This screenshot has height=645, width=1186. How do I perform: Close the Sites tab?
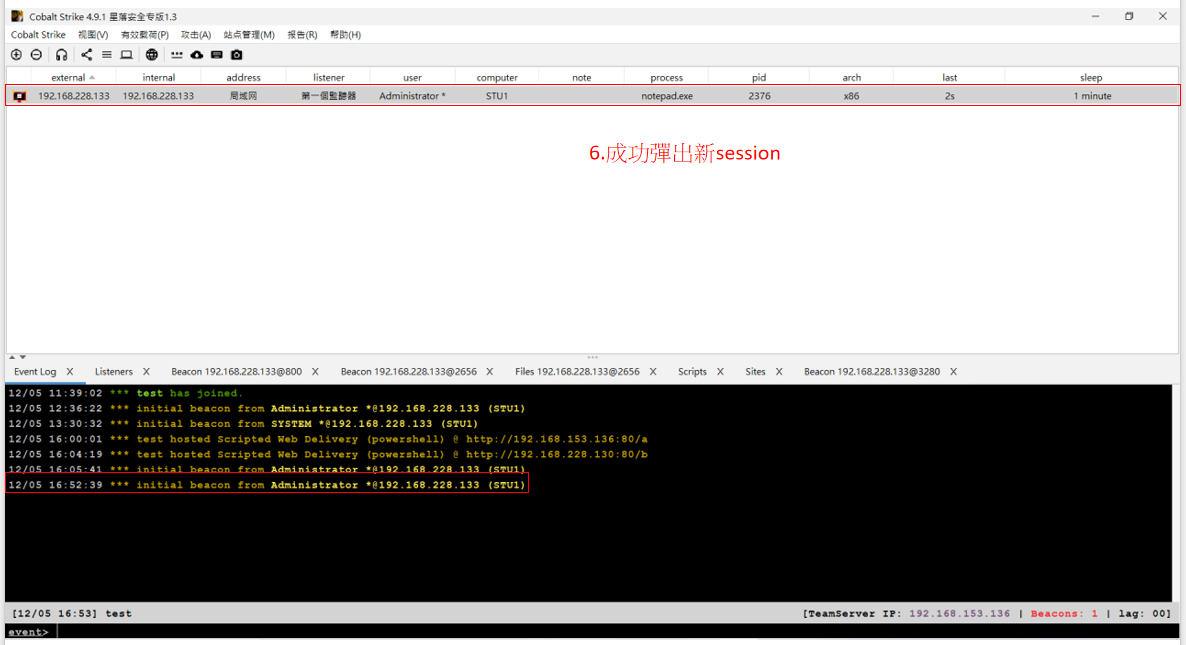click(x=778, y=371)
